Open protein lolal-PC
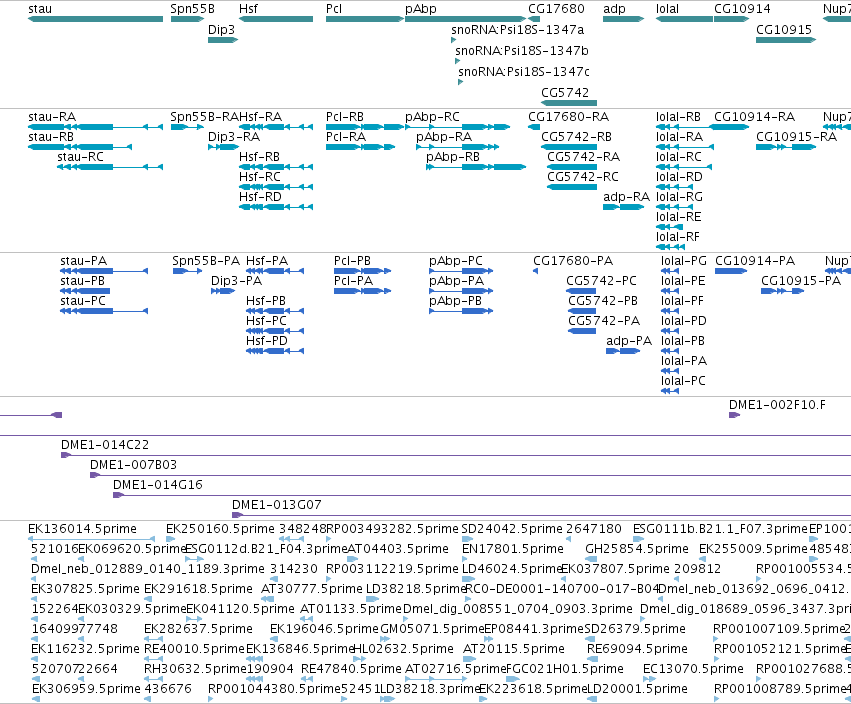The height and width of the screenshot is (704, 851). click(670, 391)
